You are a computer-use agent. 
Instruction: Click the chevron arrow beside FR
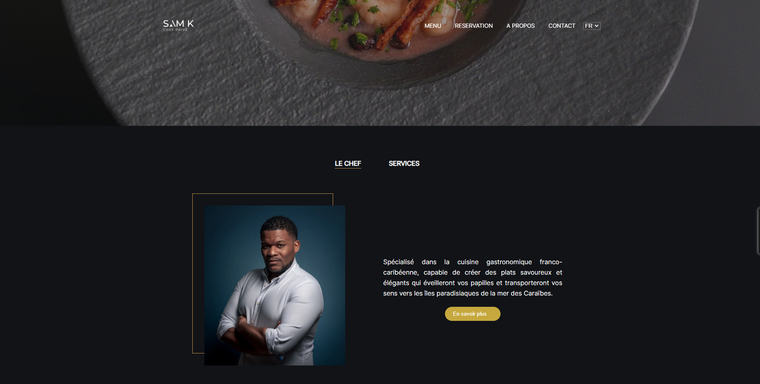point(597,26)
